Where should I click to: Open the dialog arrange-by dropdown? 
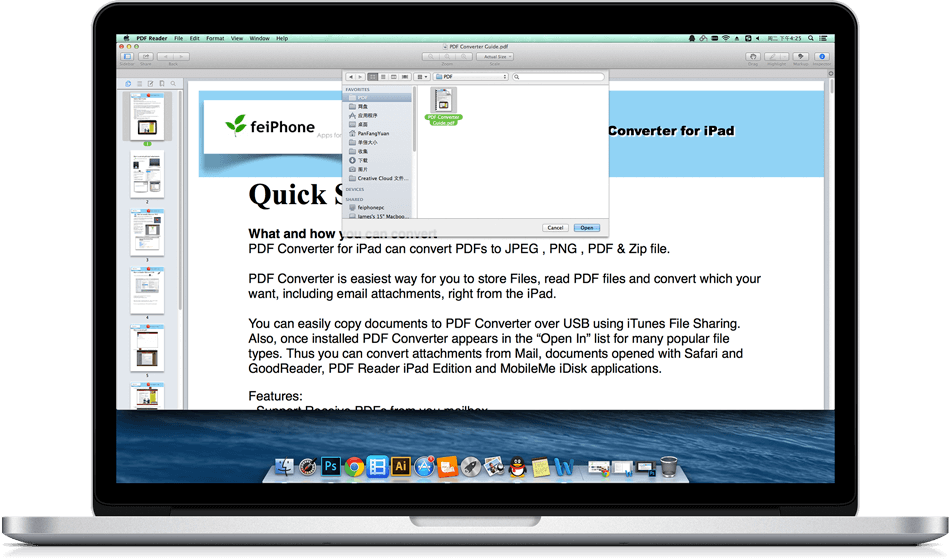point(422,77)
